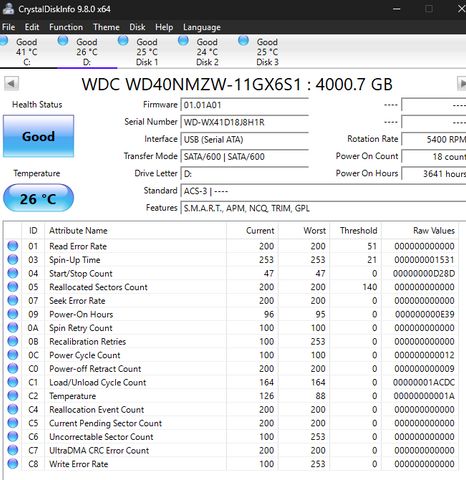
Task: Click the Good health status button
Action: coord(38,136)
